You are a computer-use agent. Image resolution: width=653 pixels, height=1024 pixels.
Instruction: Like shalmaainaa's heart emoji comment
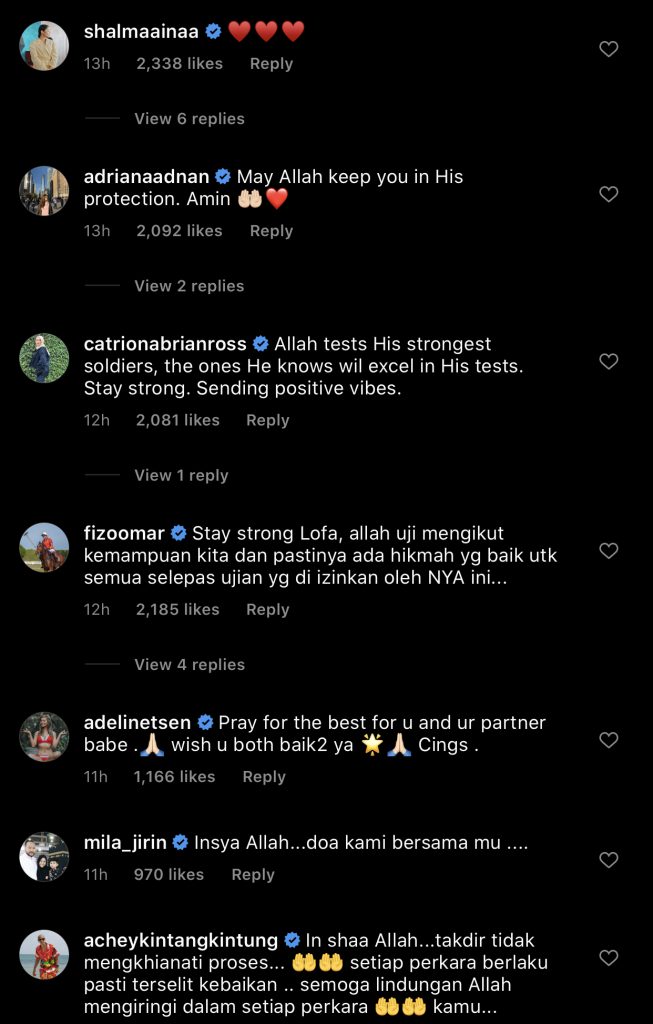[x=608, y=49]
